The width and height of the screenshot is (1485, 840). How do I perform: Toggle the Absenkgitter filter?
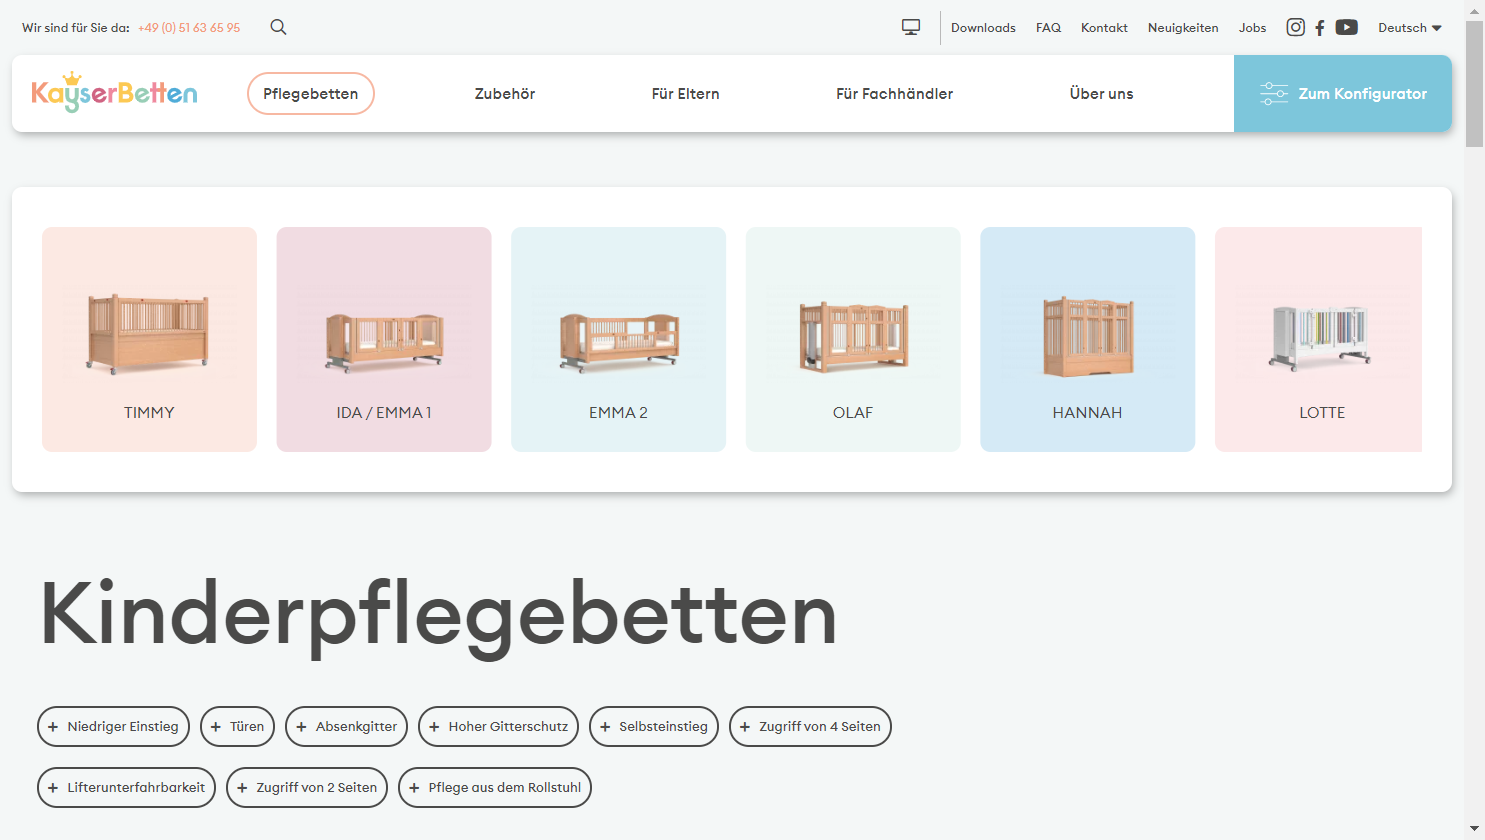pyautogui.click(x=346, y=727)
